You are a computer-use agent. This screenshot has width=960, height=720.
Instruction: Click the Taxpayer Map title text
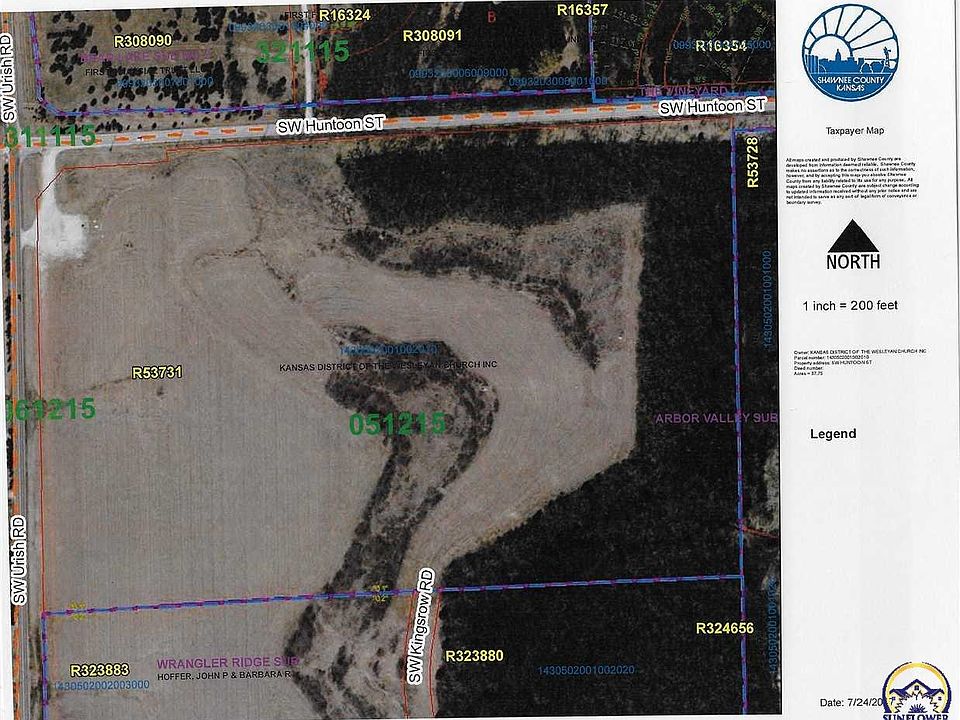pyautogui.click(x=852, y=131)
